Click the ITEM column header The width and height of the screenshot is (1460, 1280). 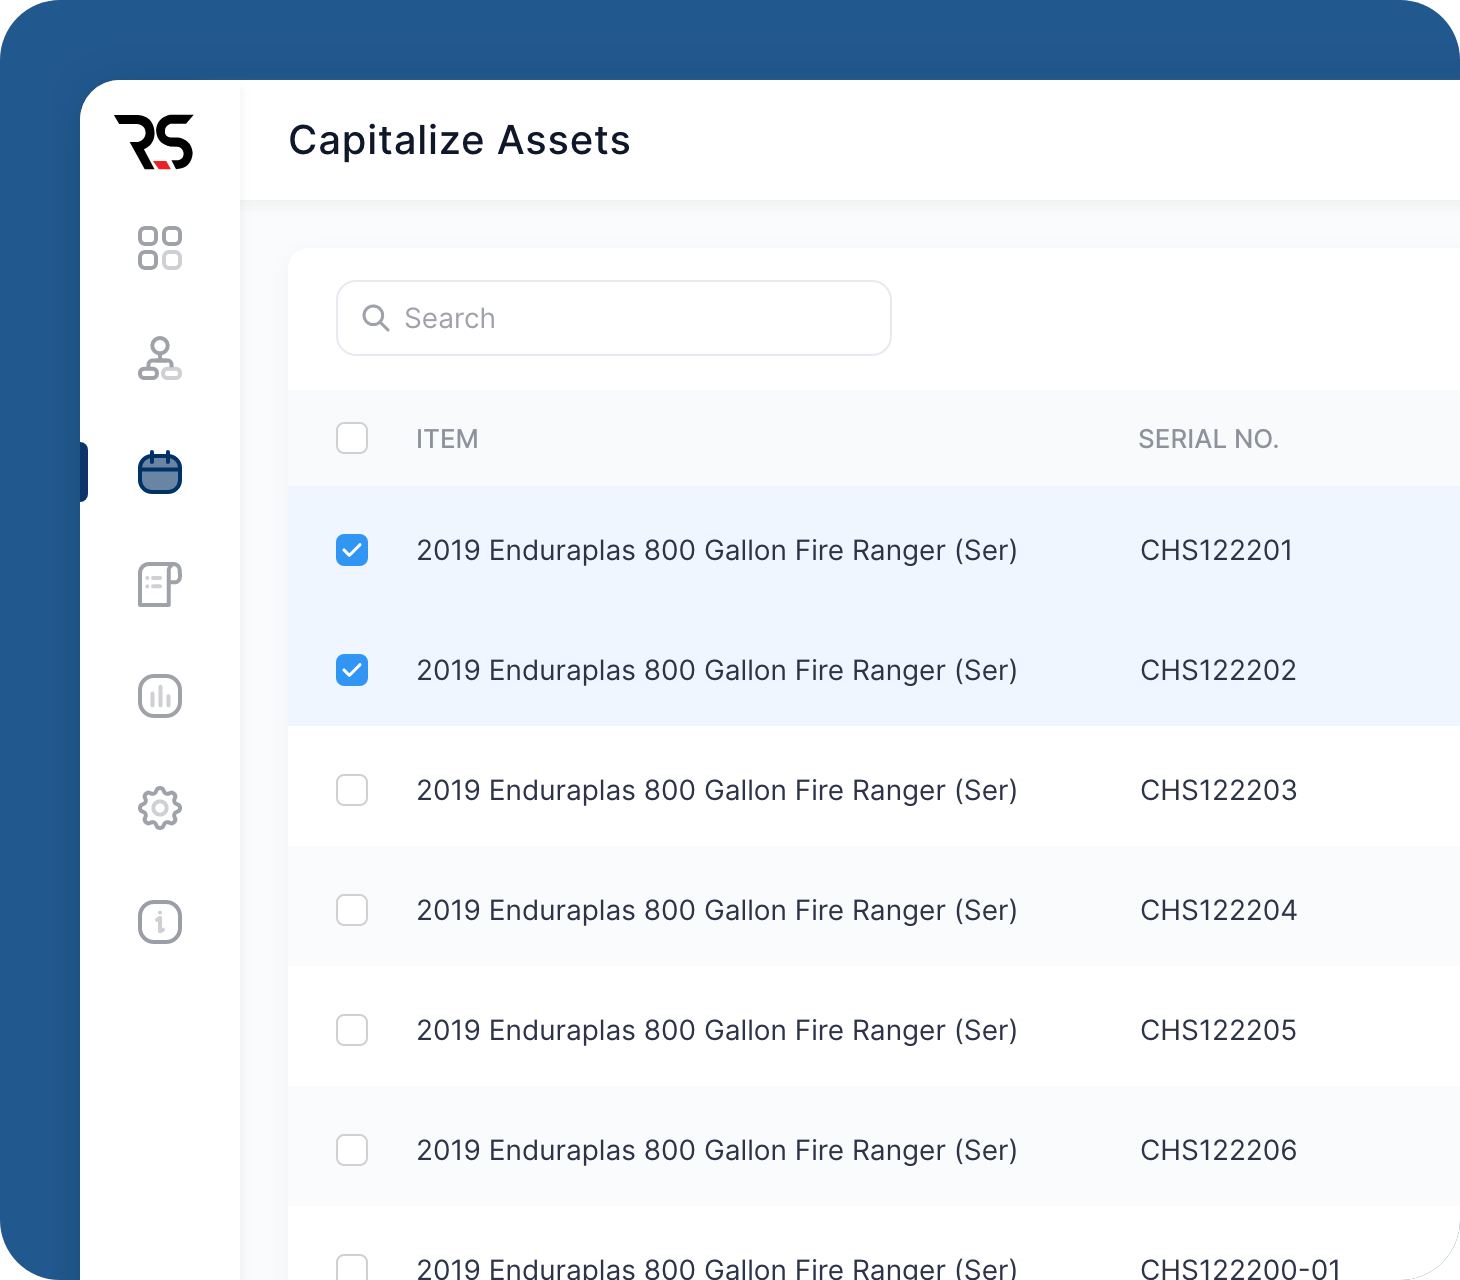tap(447, 439)
